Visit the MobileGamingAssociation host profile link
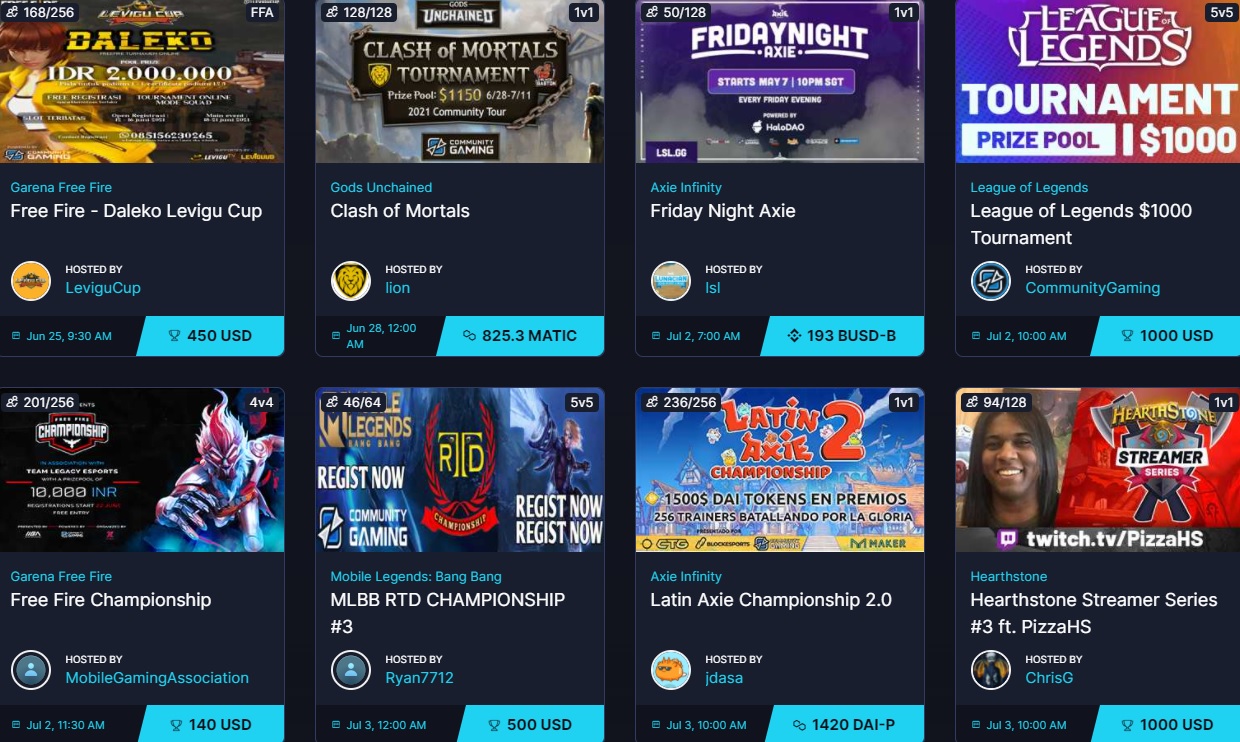 click(157, 678)
